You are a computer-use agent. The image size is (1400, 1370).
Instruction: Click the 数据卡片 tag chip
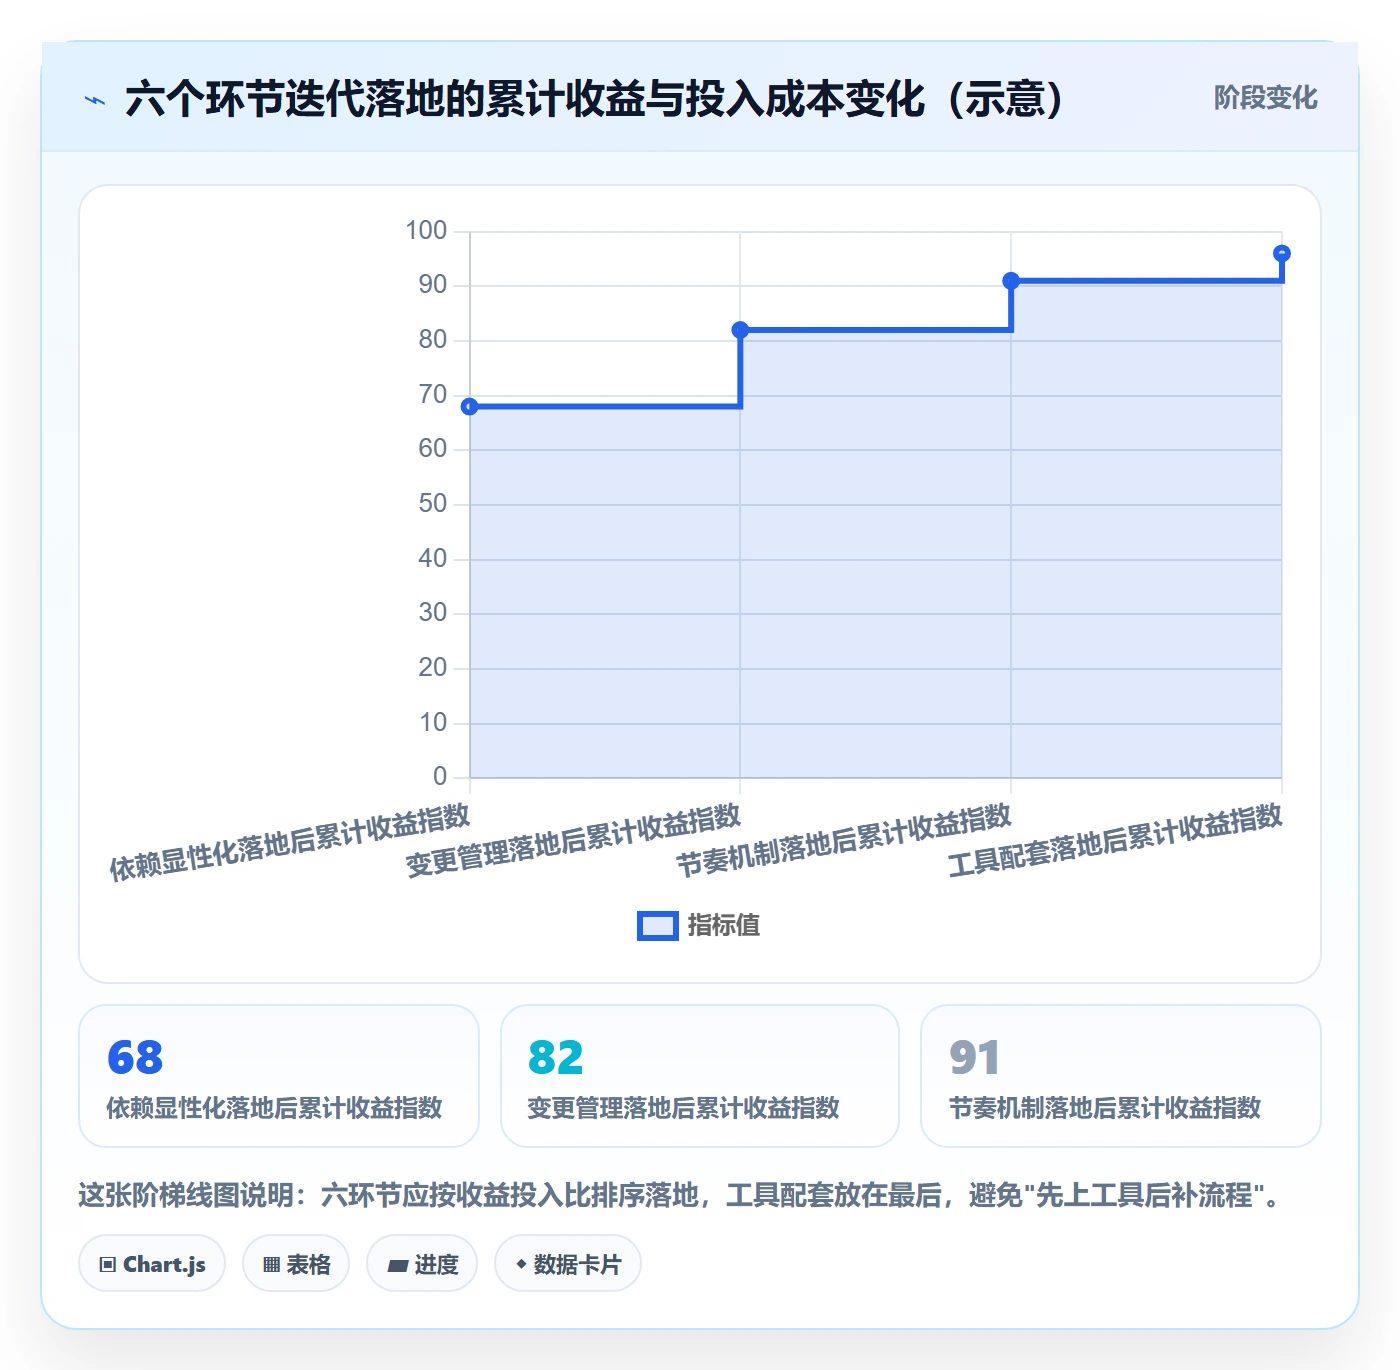coord(568,1264)
